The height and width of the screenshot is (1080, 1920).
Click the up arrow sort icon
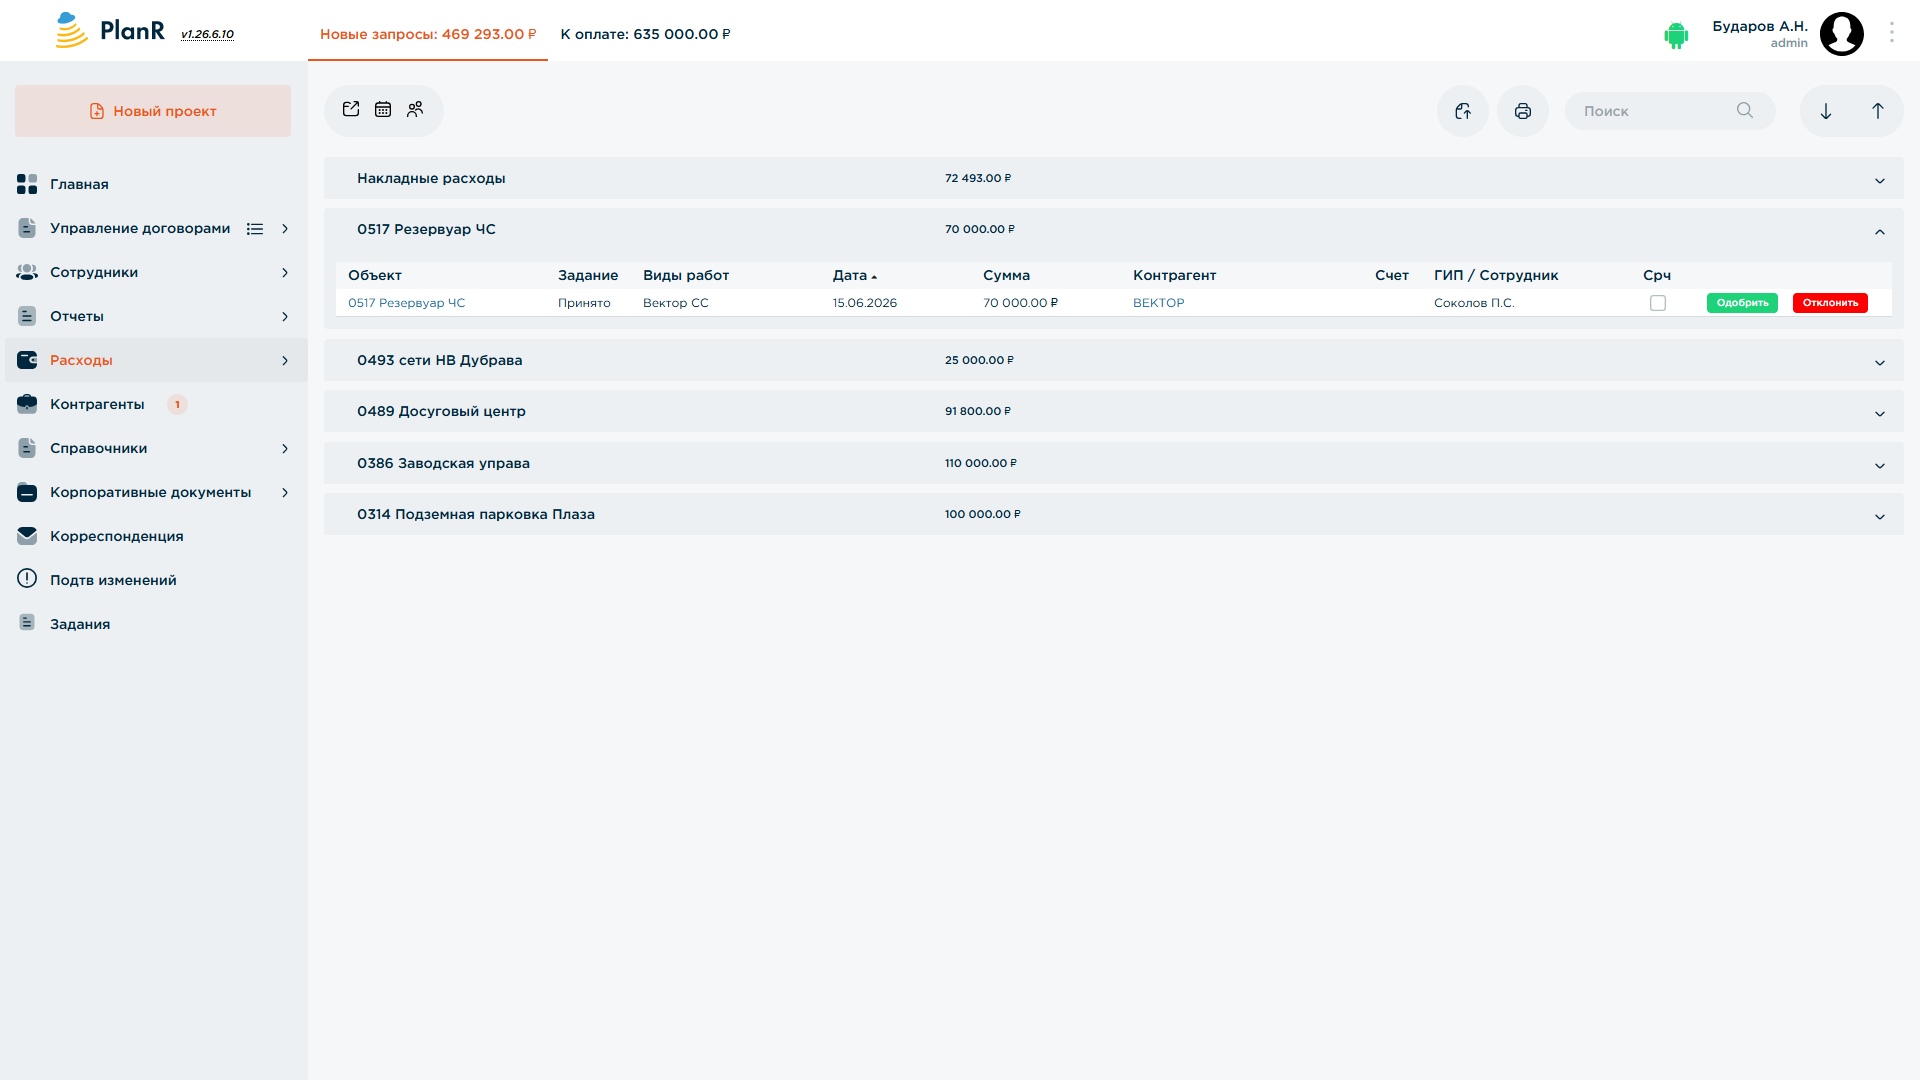coord(1878,111)
